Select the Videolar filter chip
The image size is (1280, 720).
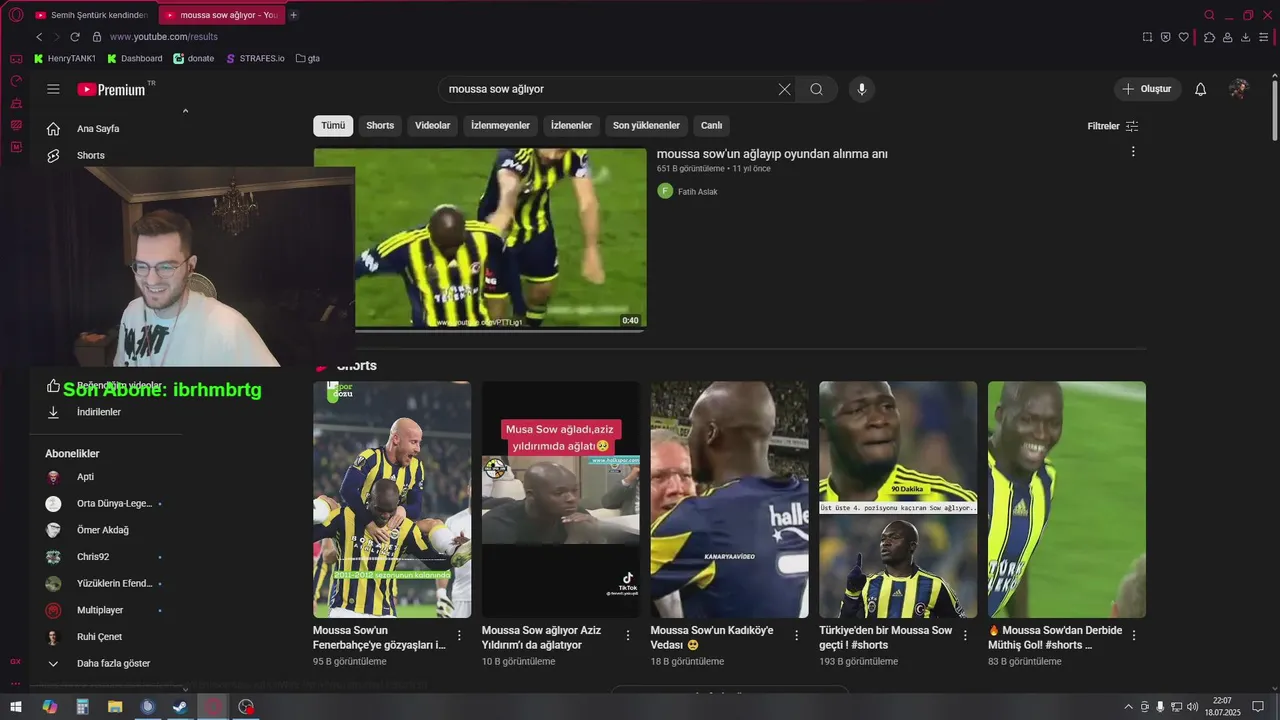[x=433, y=126]
